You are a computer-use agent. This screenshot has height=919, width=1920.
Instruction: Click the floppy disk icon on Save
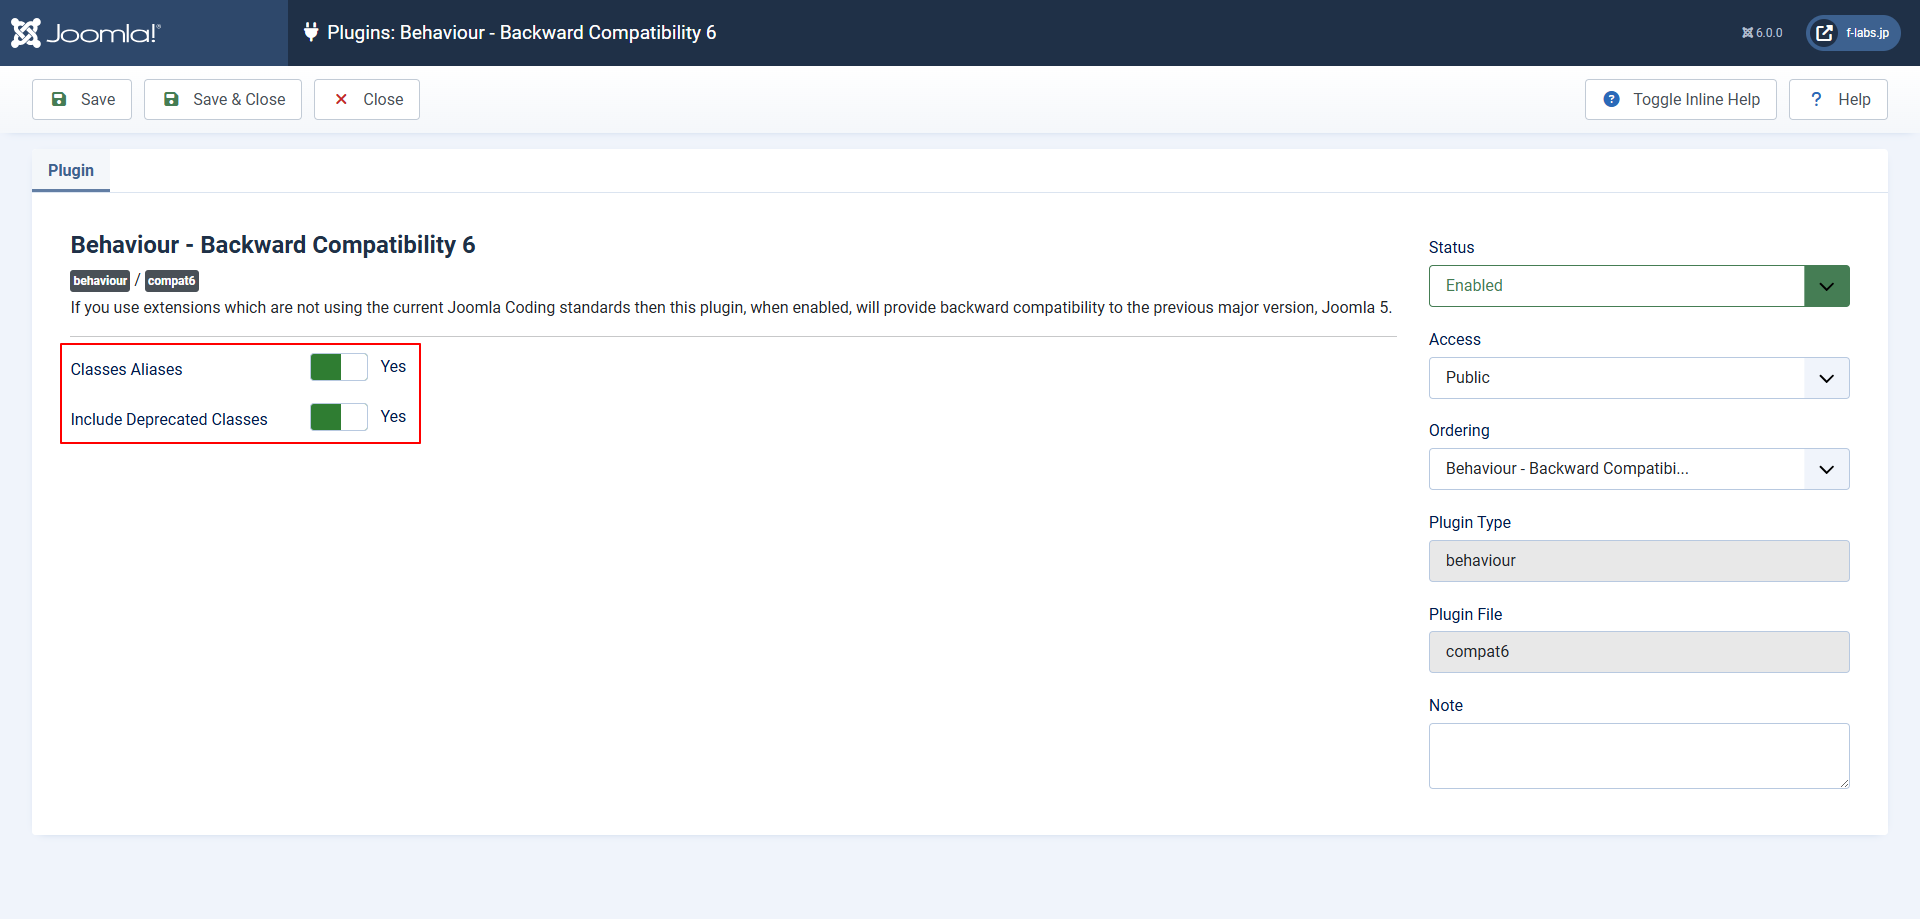pyautogui.click(x=59, y=99)
